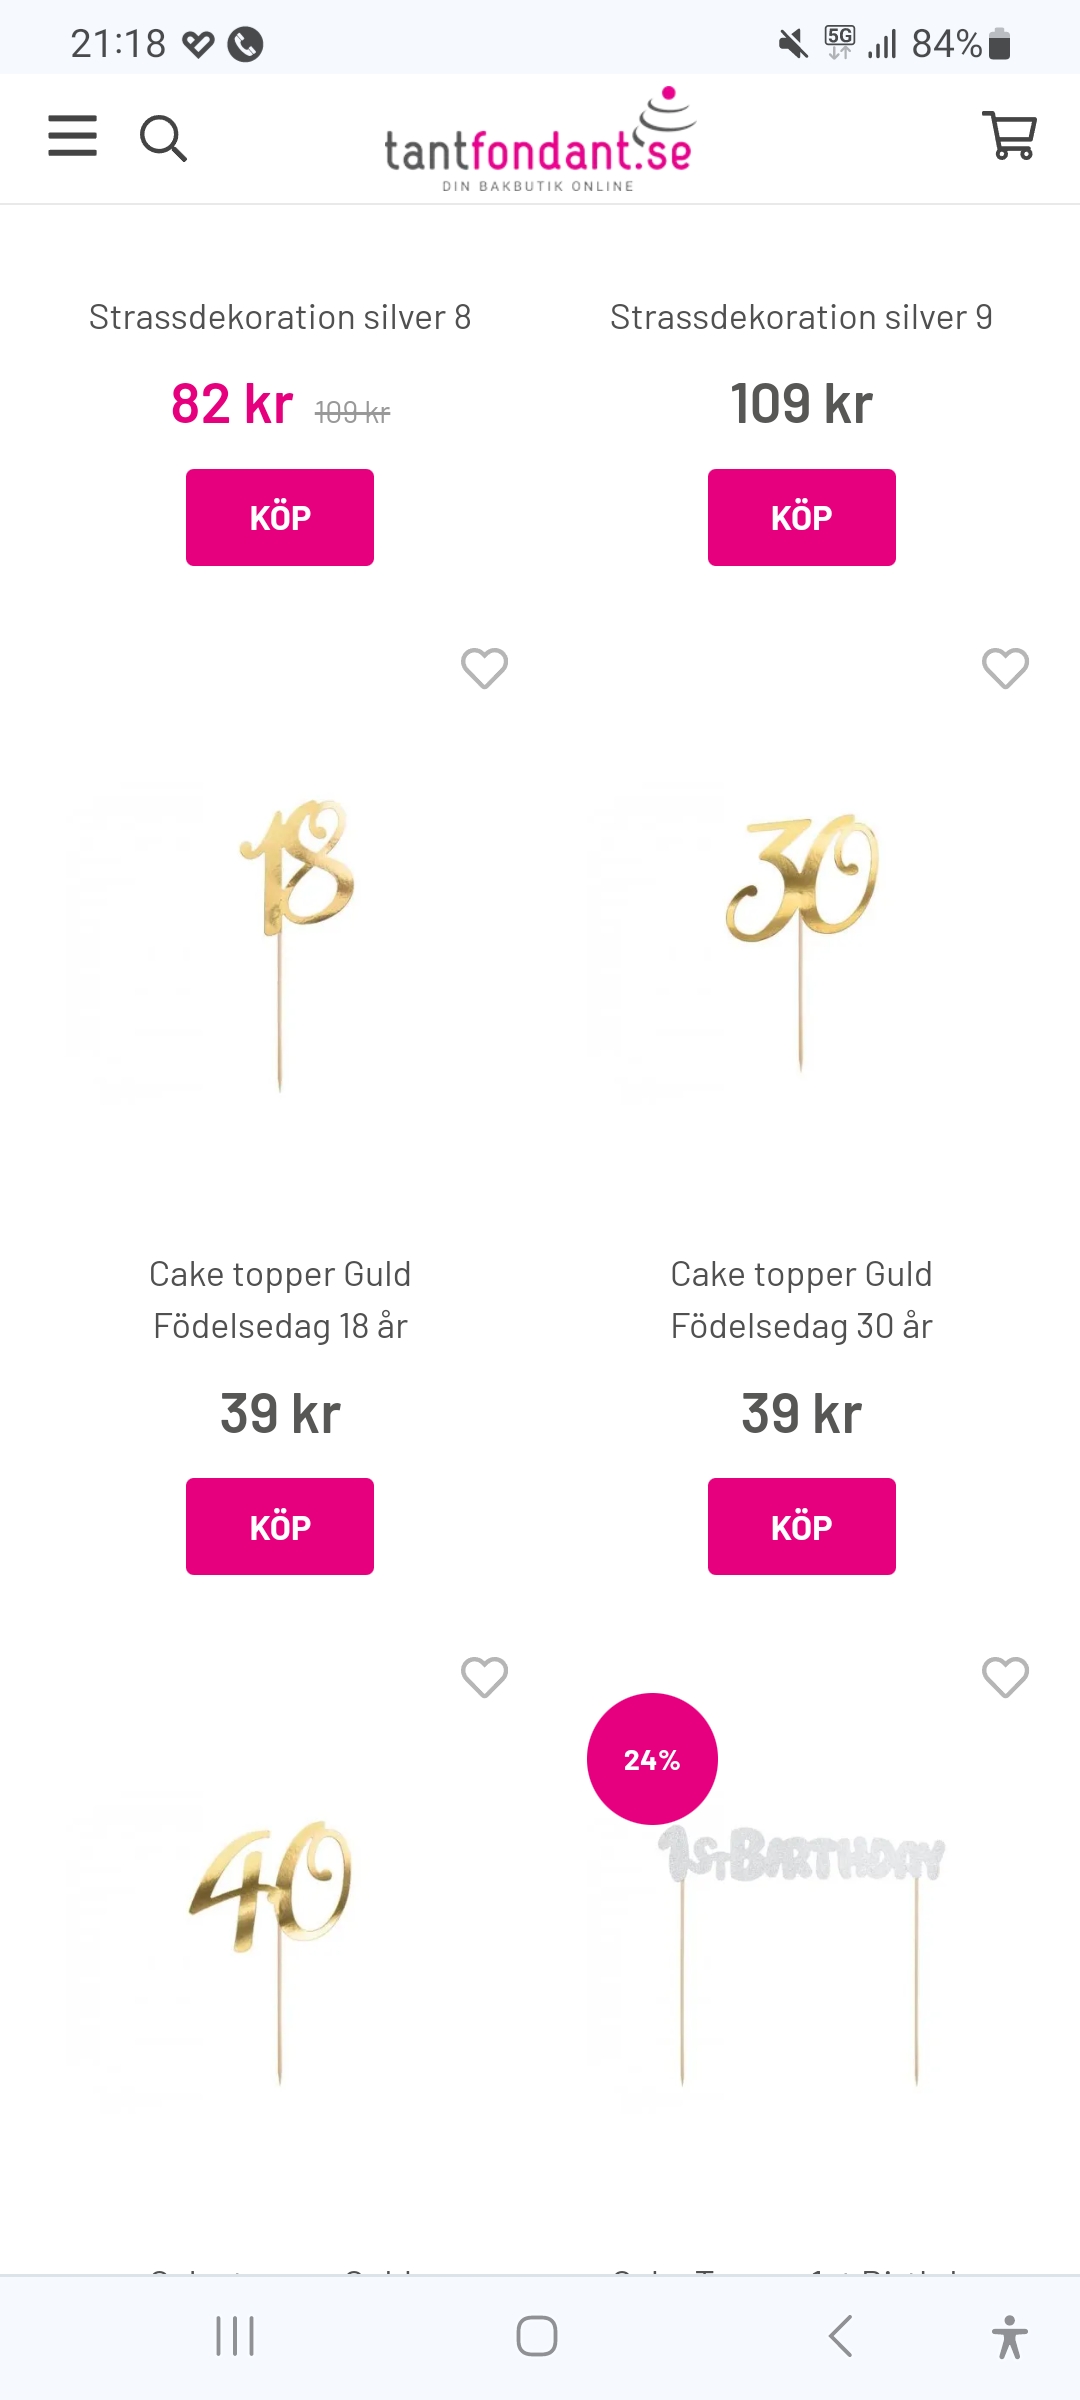Open Android recent apps button
Image resolution: width=1080 pixels, height=2400 pixels.
click(x=235, y=2336)
